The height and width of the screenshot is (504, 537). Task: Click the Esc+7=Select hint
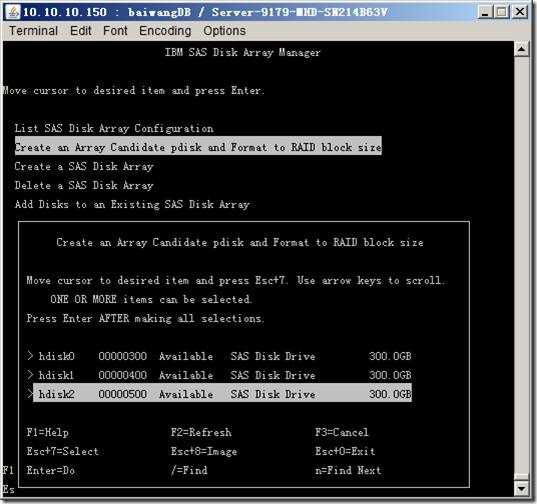62,451
